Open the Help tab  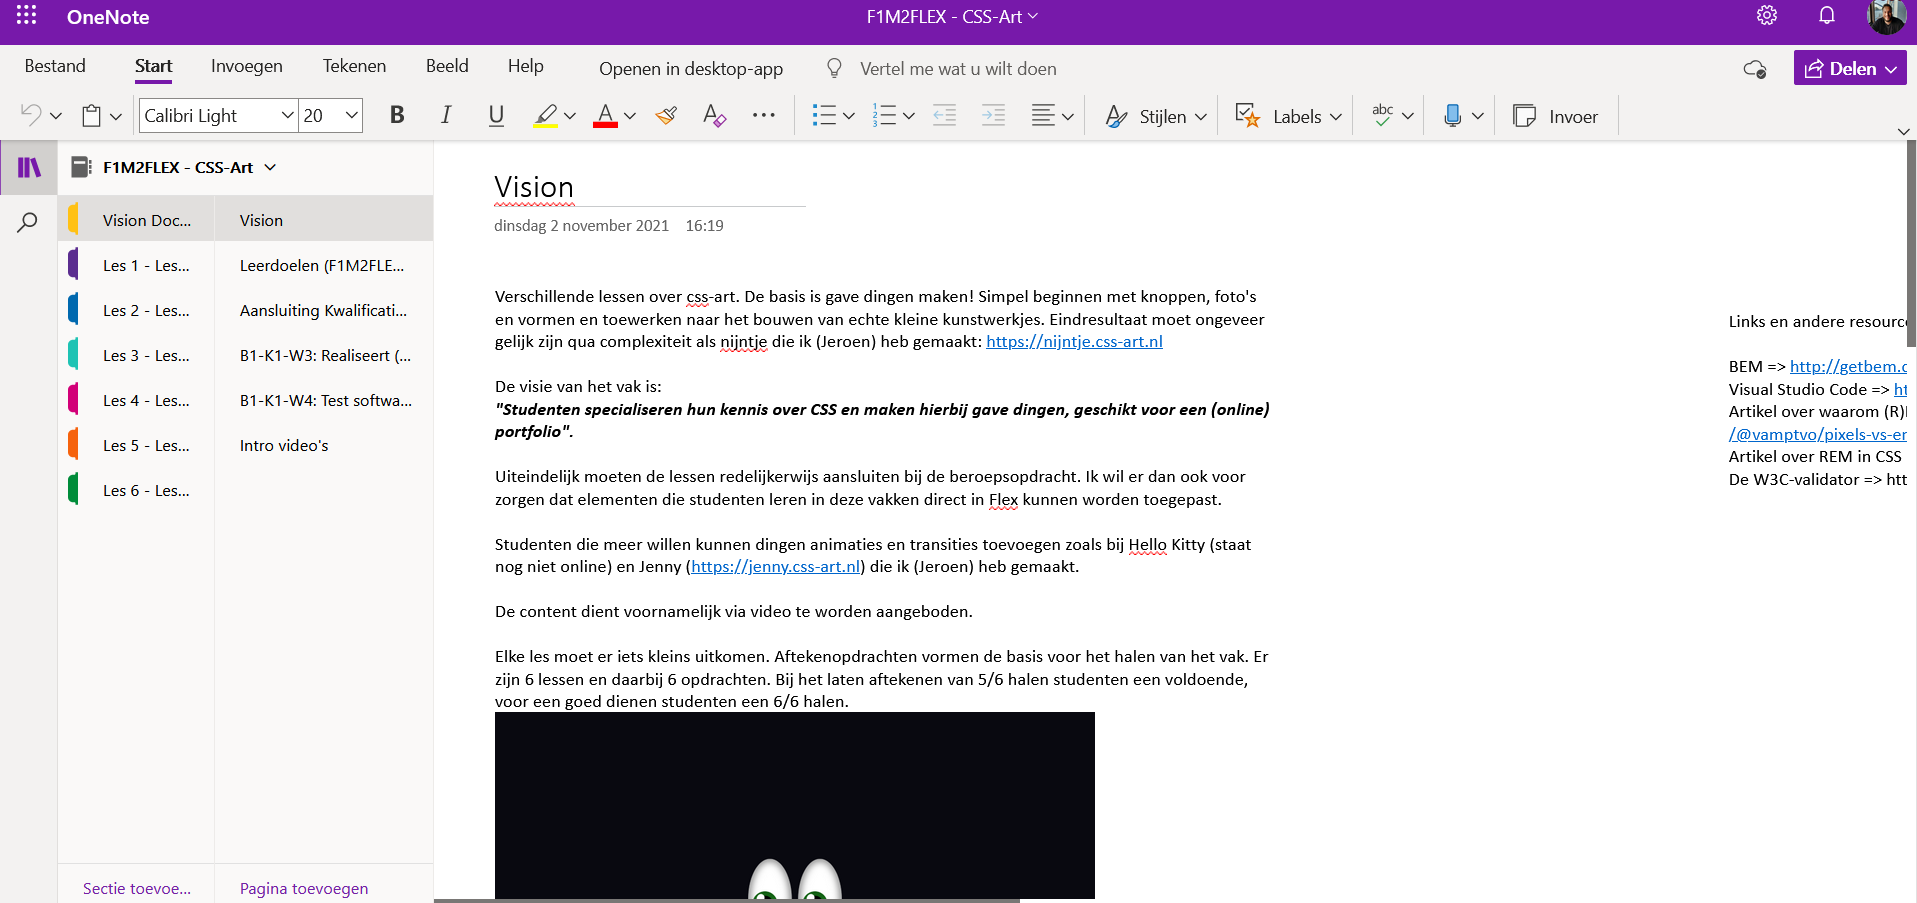pyautogui.click(x=525, y=66)
